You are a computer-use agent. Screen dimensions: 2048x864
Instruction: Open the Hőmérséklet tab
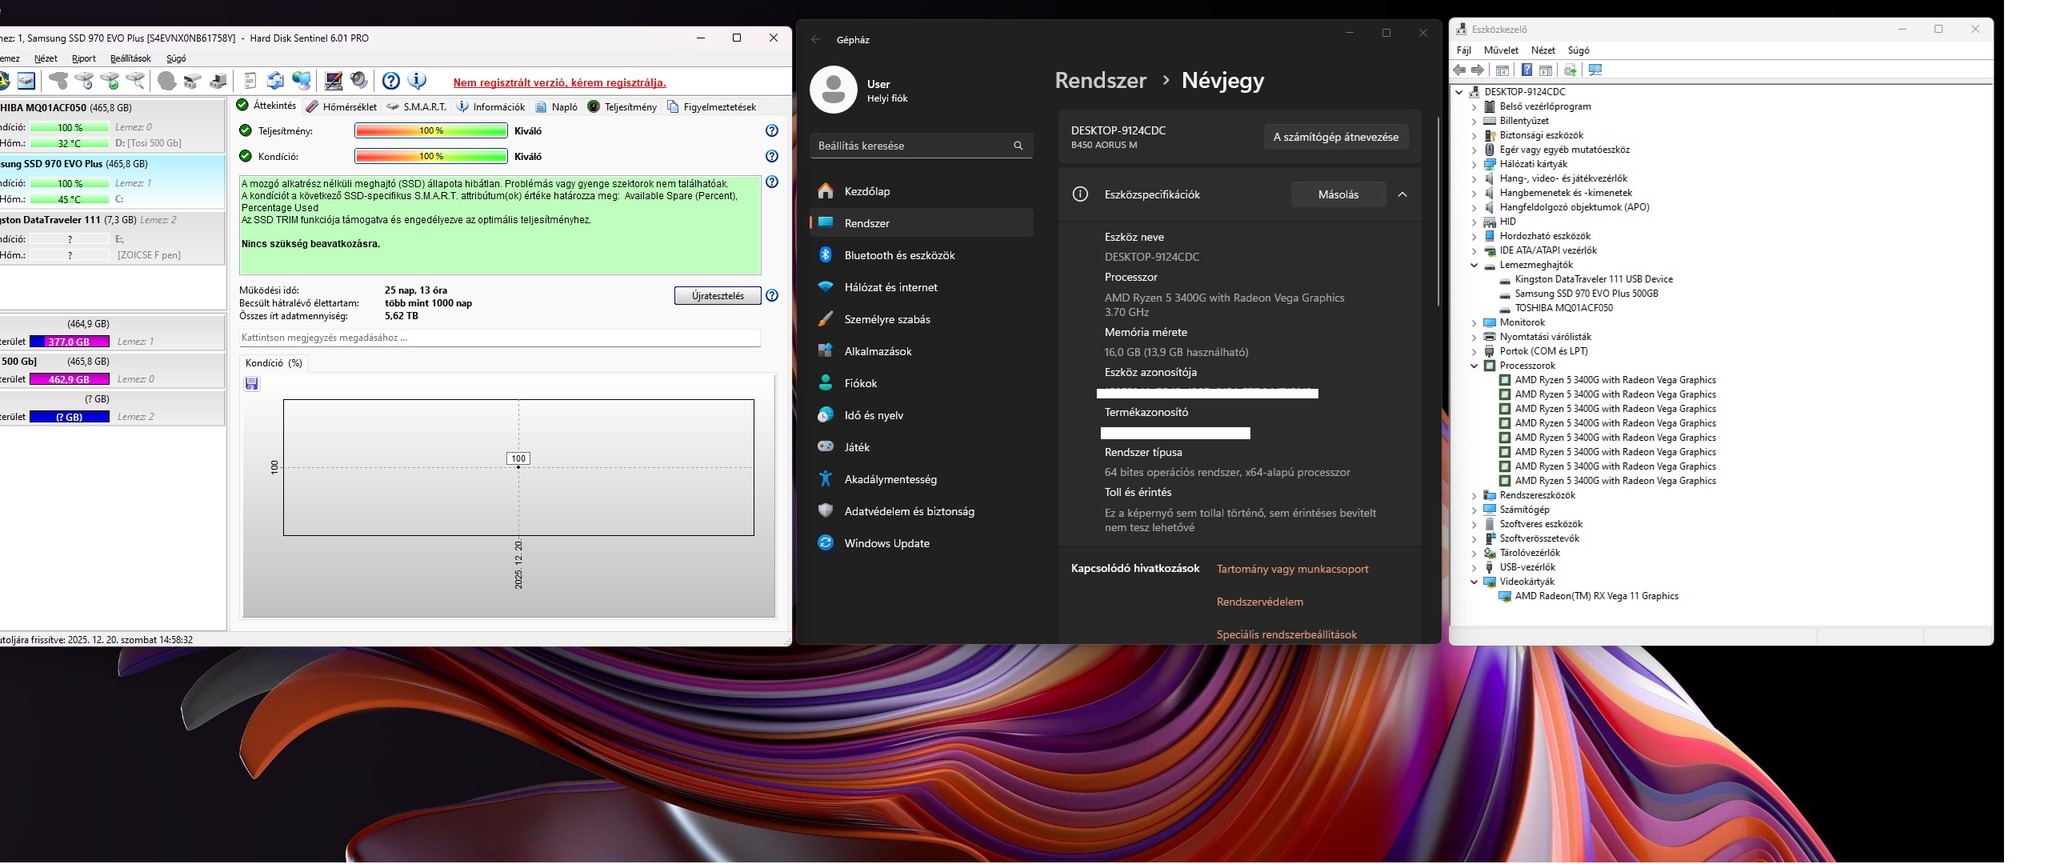coord(341,107)
